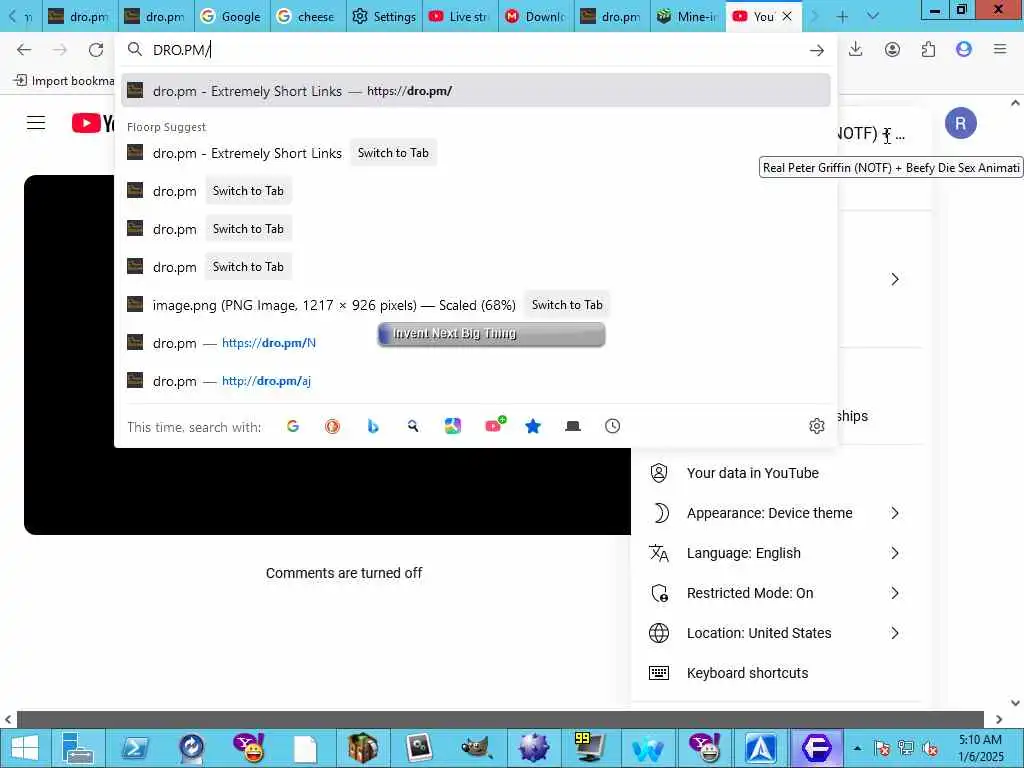The height and width of the screenshot is (768, 1024).
Task: Open the http://dro.pm/aj suggestion
Action: coord(475,381)
